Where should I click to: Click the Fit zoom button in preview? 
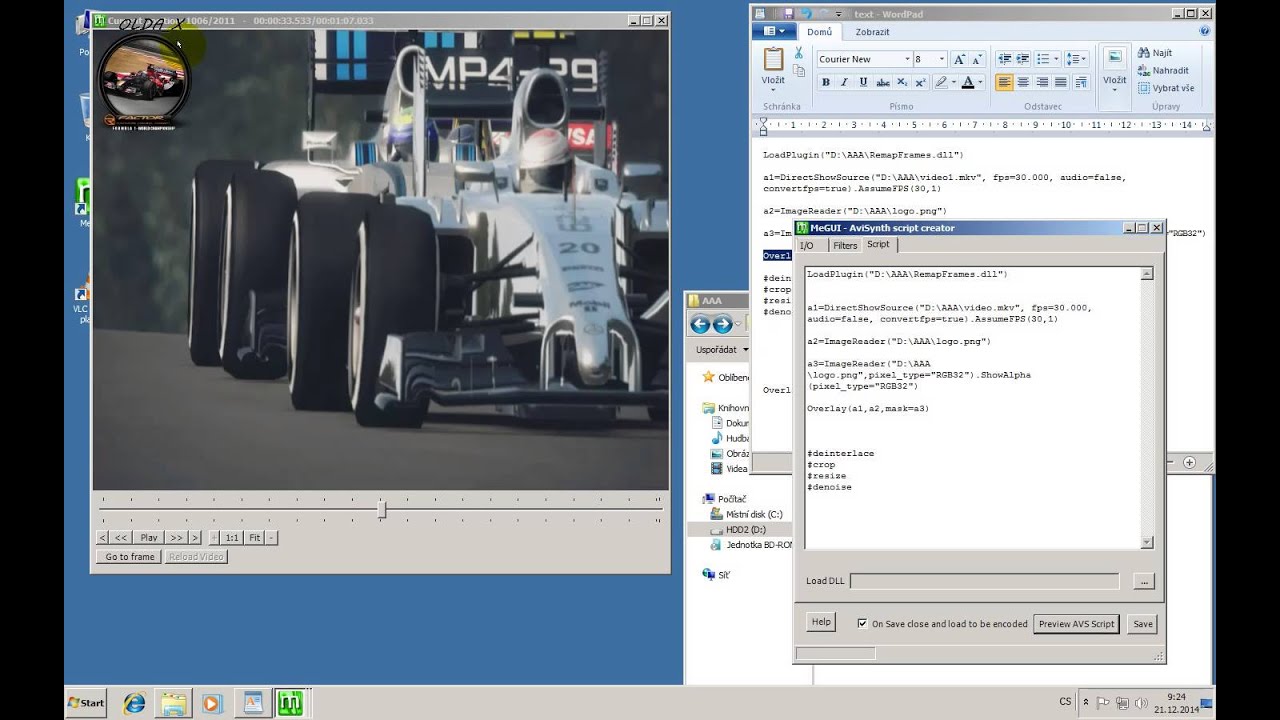(x=254, y=538)
